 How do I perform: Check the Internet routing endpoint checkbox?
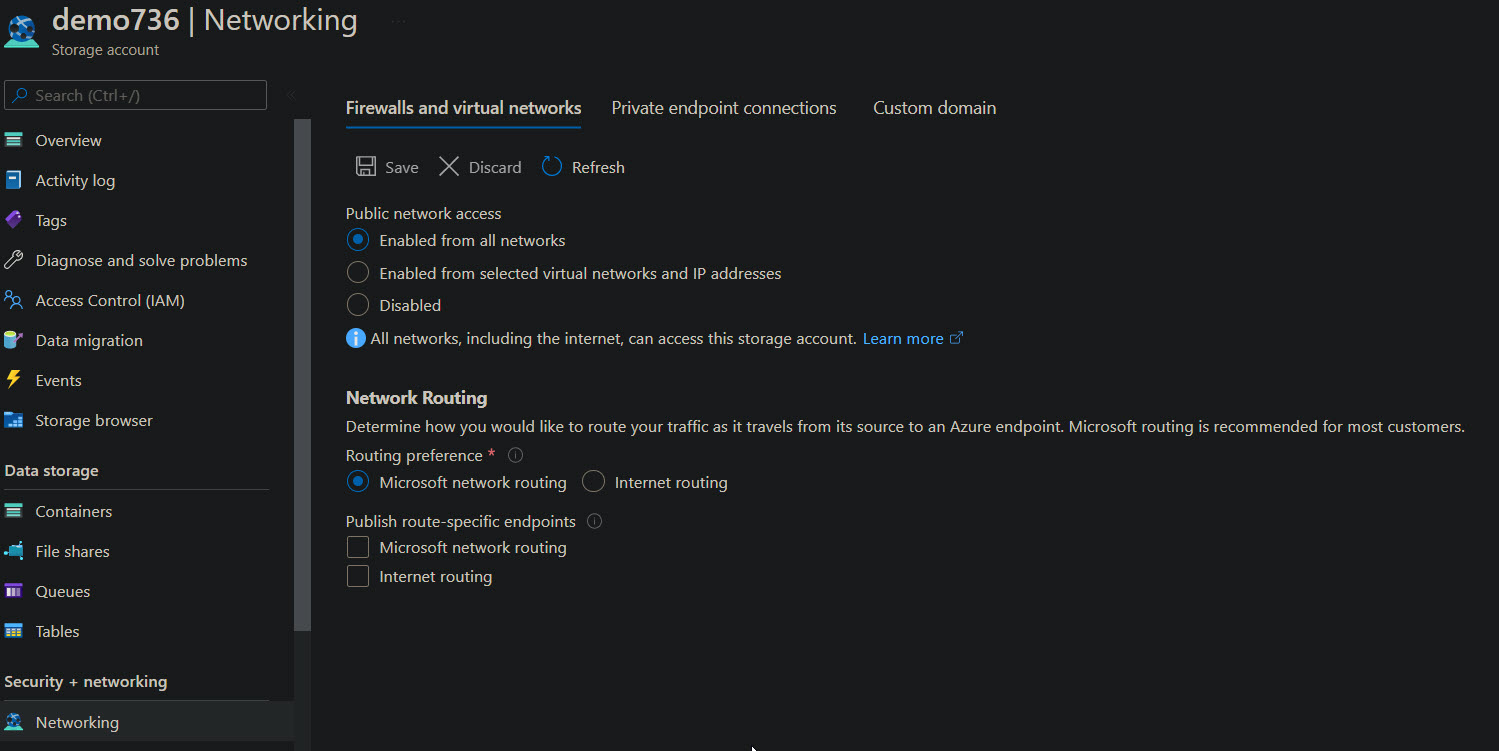358,576
